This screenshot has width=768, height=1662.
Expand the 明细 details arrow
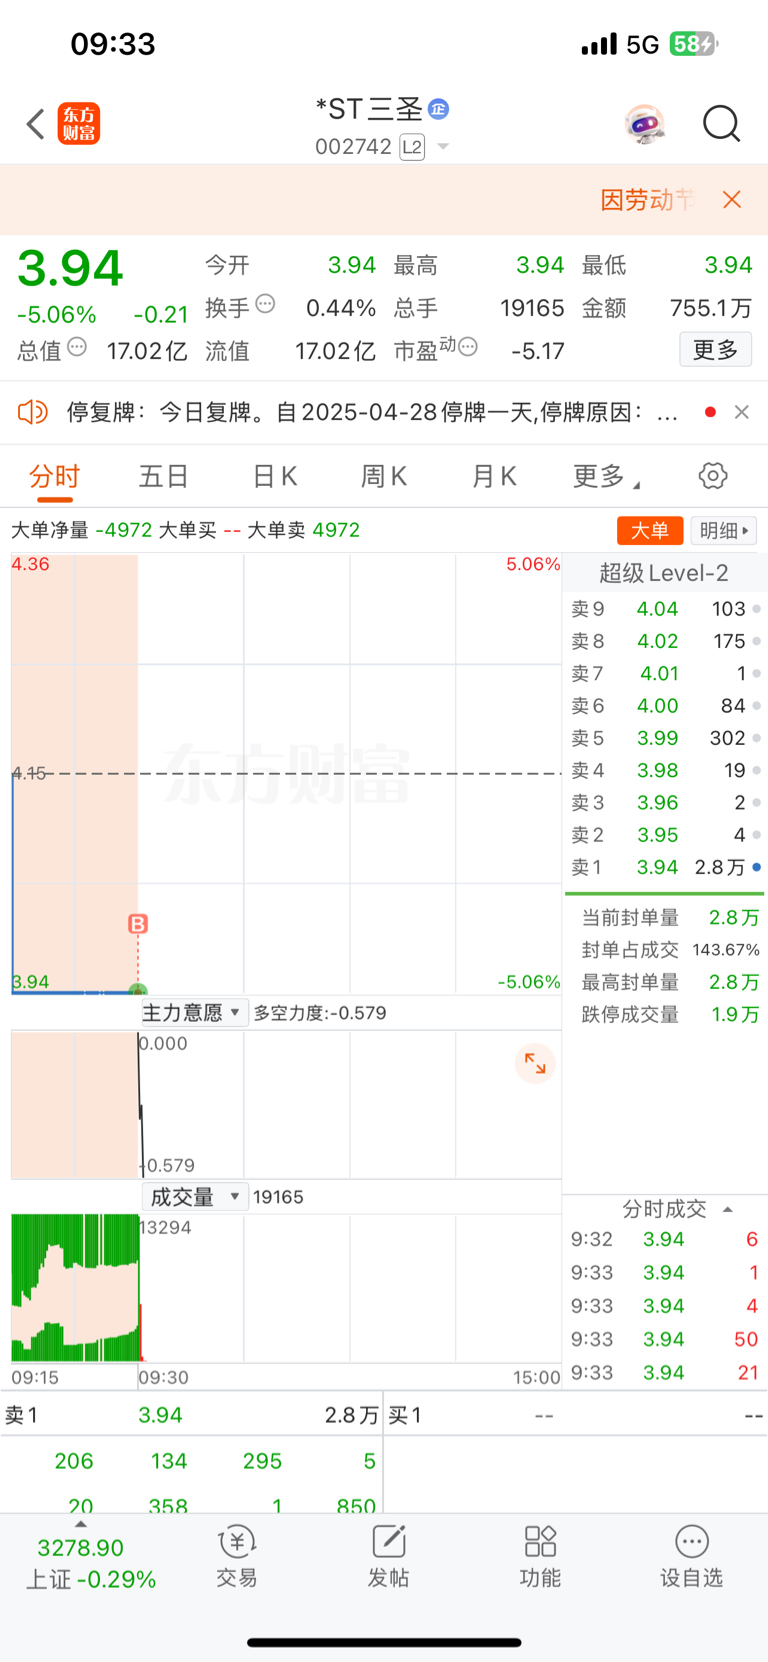724,530
